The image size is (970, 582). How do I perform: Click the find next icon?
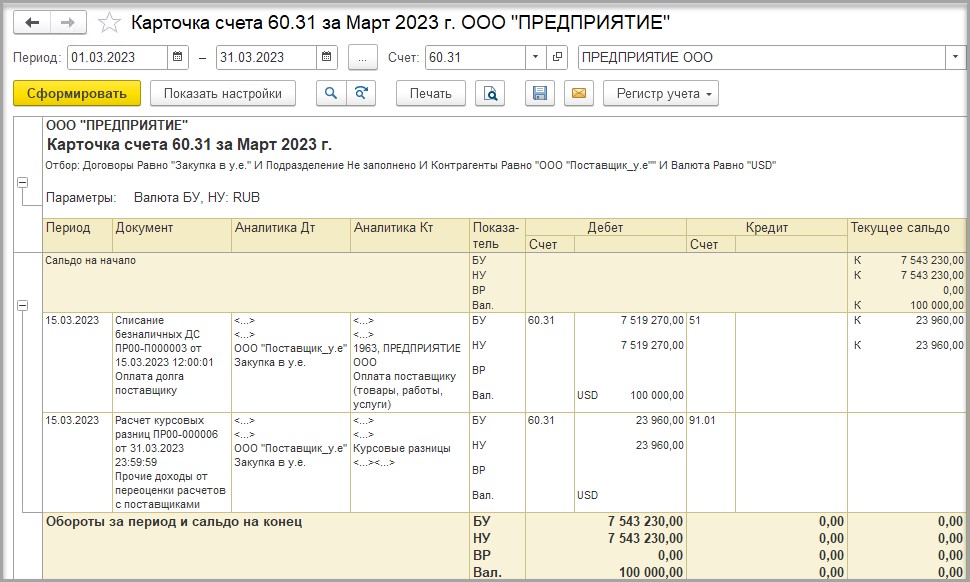359,94
